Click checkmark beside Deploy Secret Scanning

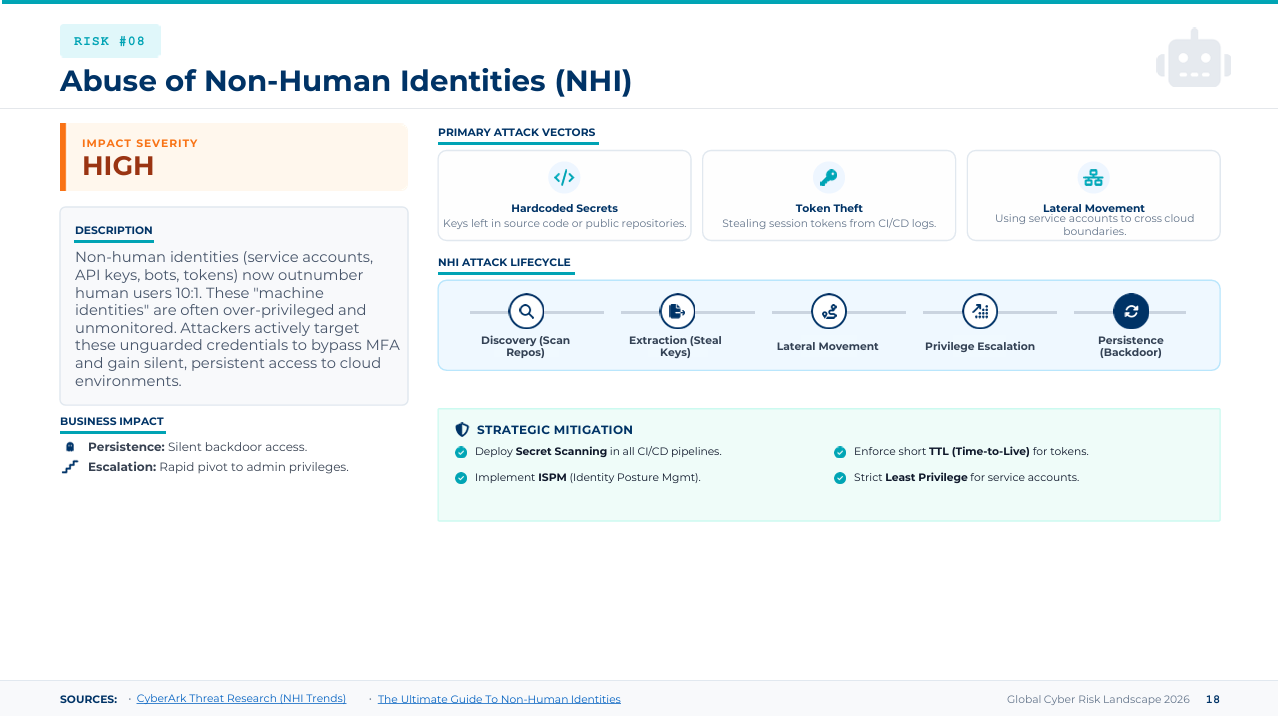[x=461, y=452]
